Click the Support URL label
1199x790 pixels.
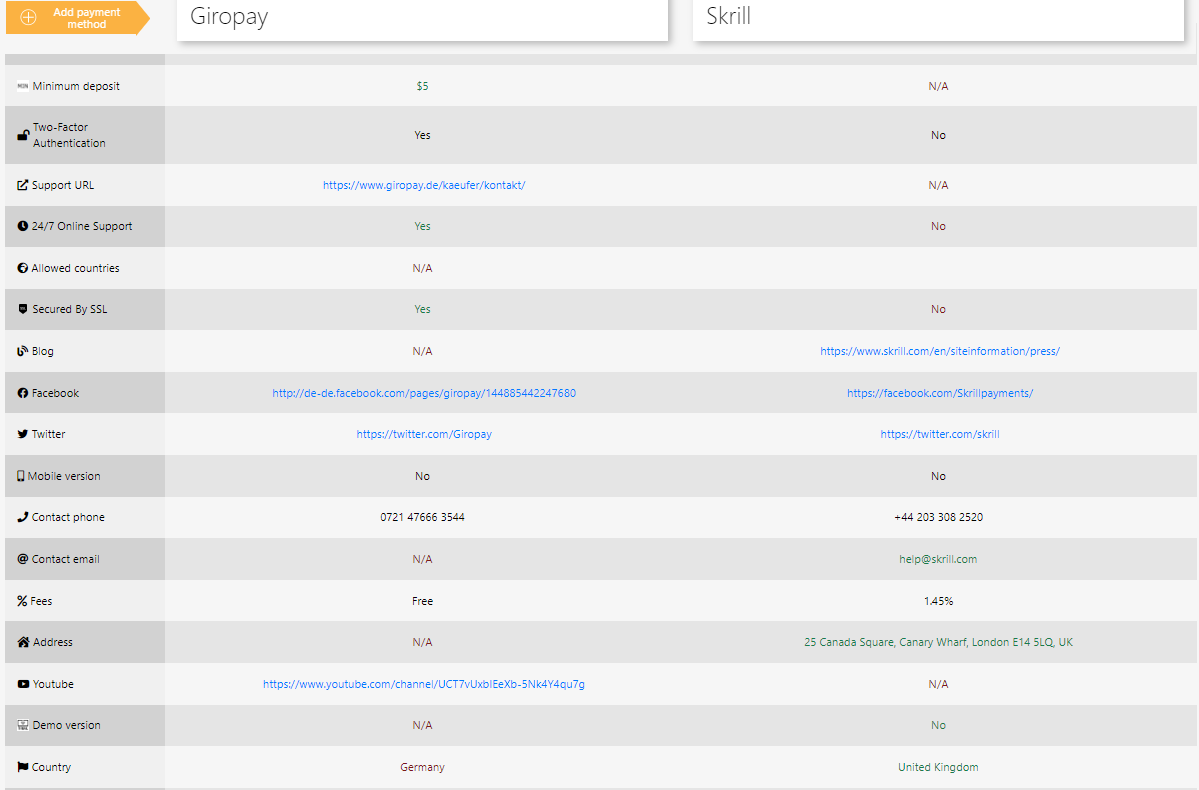tap(63, 185)
